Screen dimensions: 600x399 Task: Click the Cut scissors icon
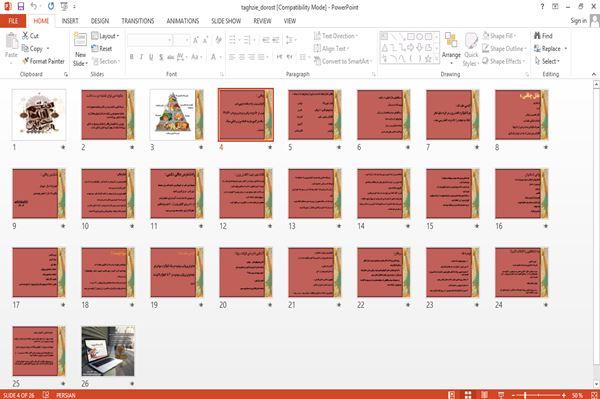point(25,36)
